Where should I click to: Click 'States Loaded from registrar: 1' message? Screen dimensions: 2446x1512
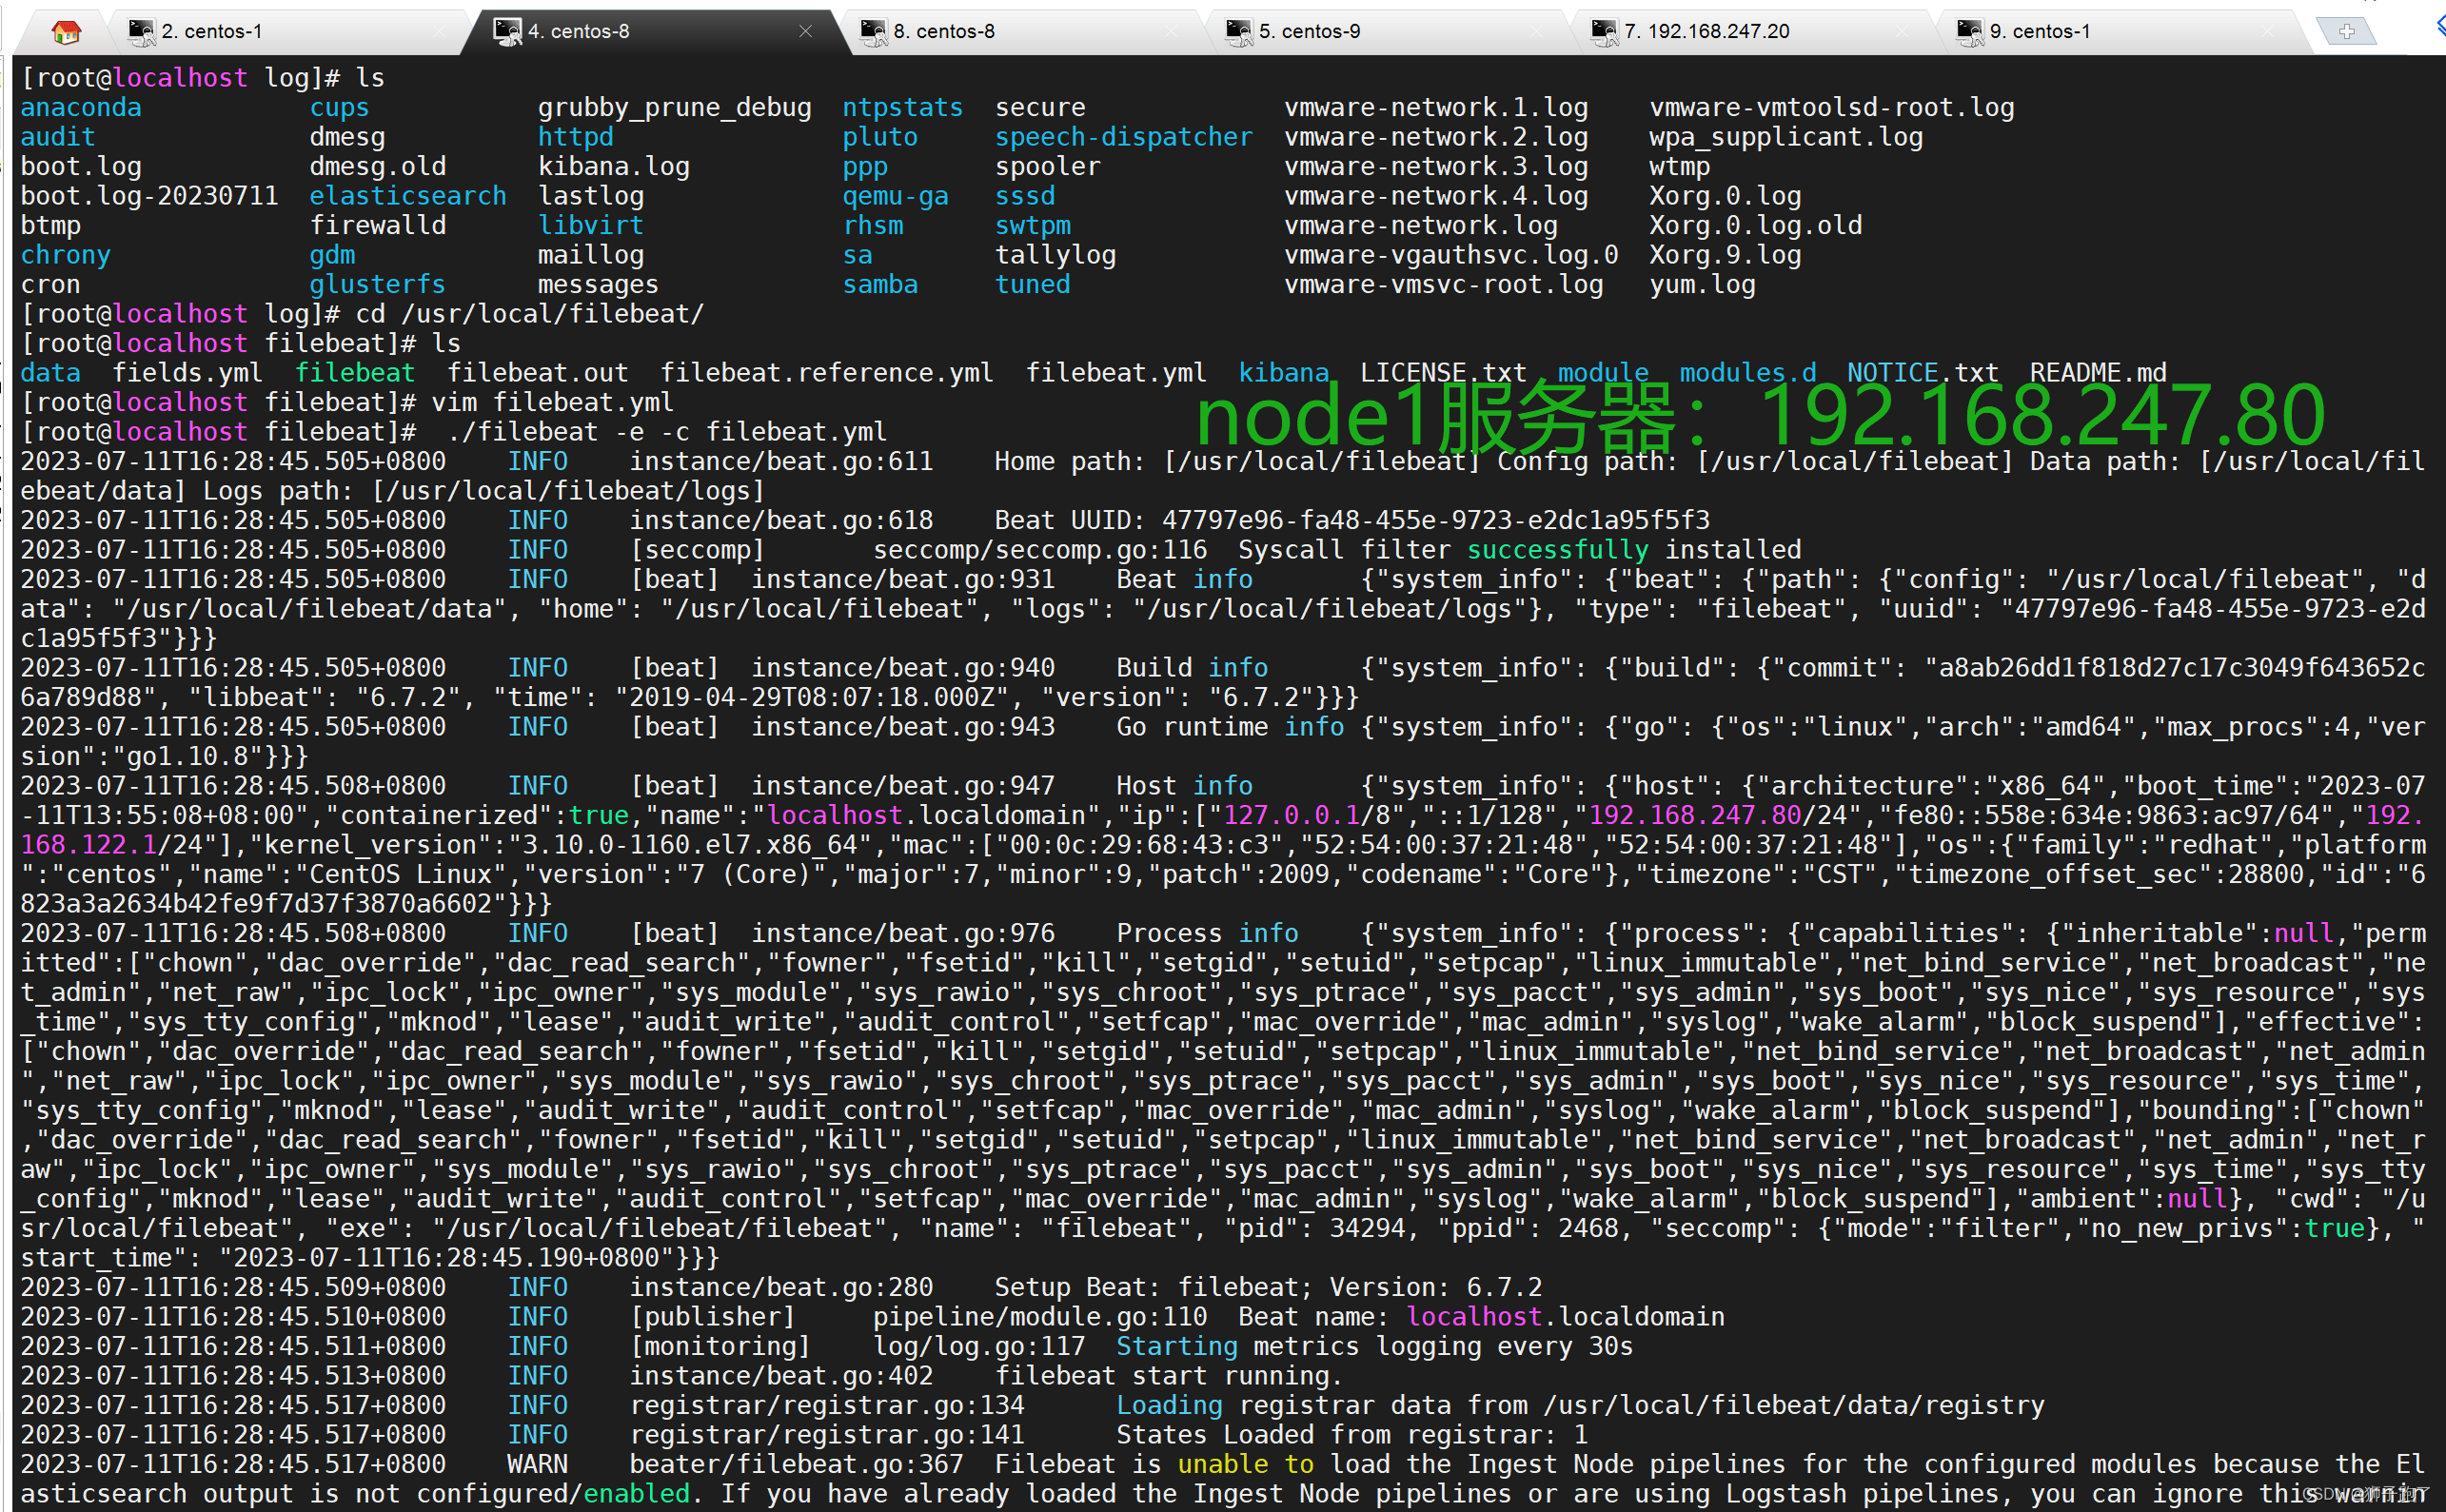[x=1352, y=1435]
